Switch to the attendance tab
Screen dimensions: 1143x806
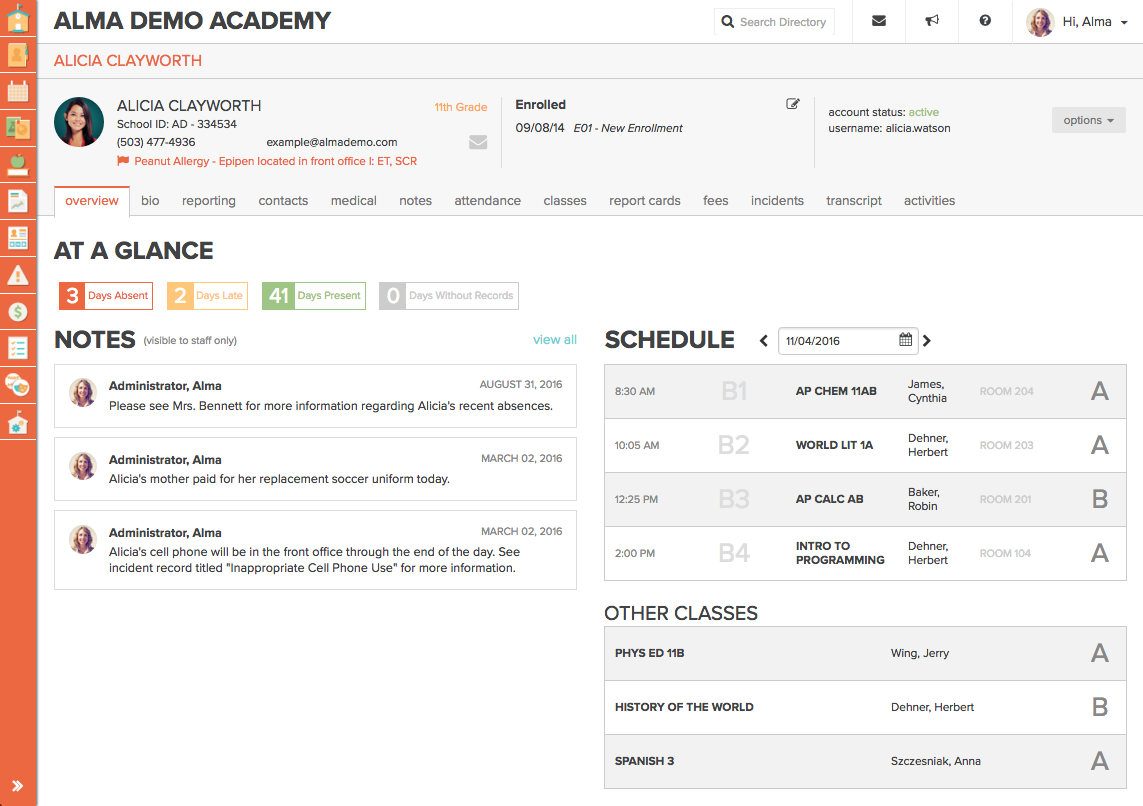[x=487, y=201]
